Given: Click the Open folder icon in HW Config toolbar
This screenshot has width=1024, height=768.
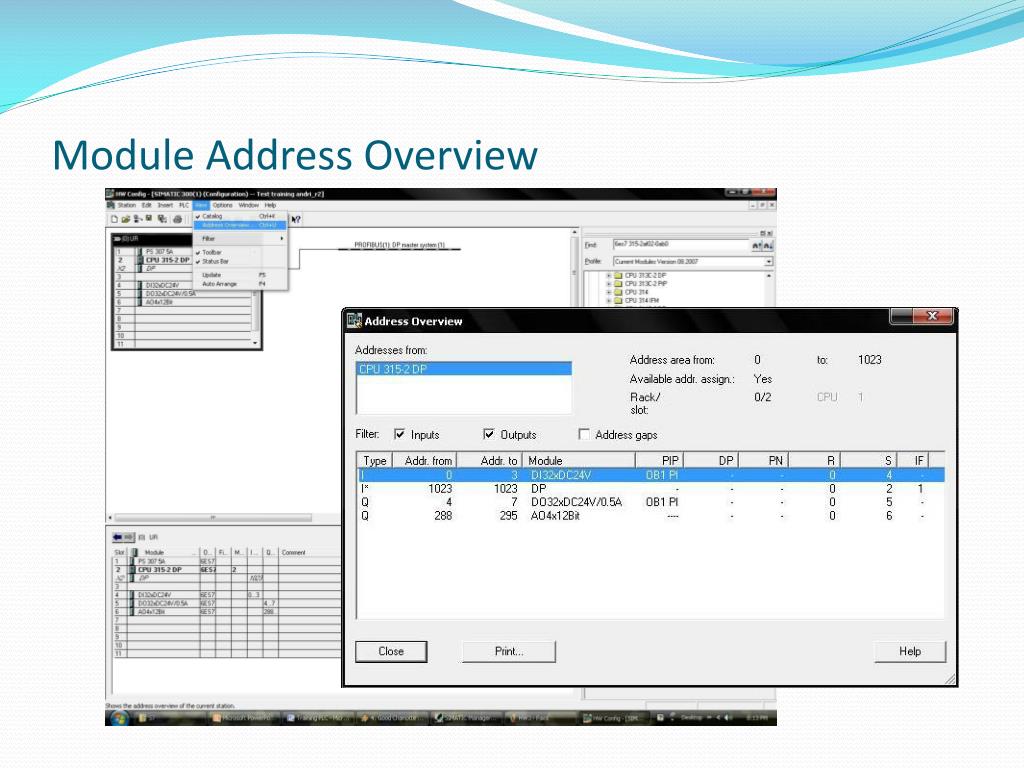Looking at the screenshot, I should tap(125, 219).
